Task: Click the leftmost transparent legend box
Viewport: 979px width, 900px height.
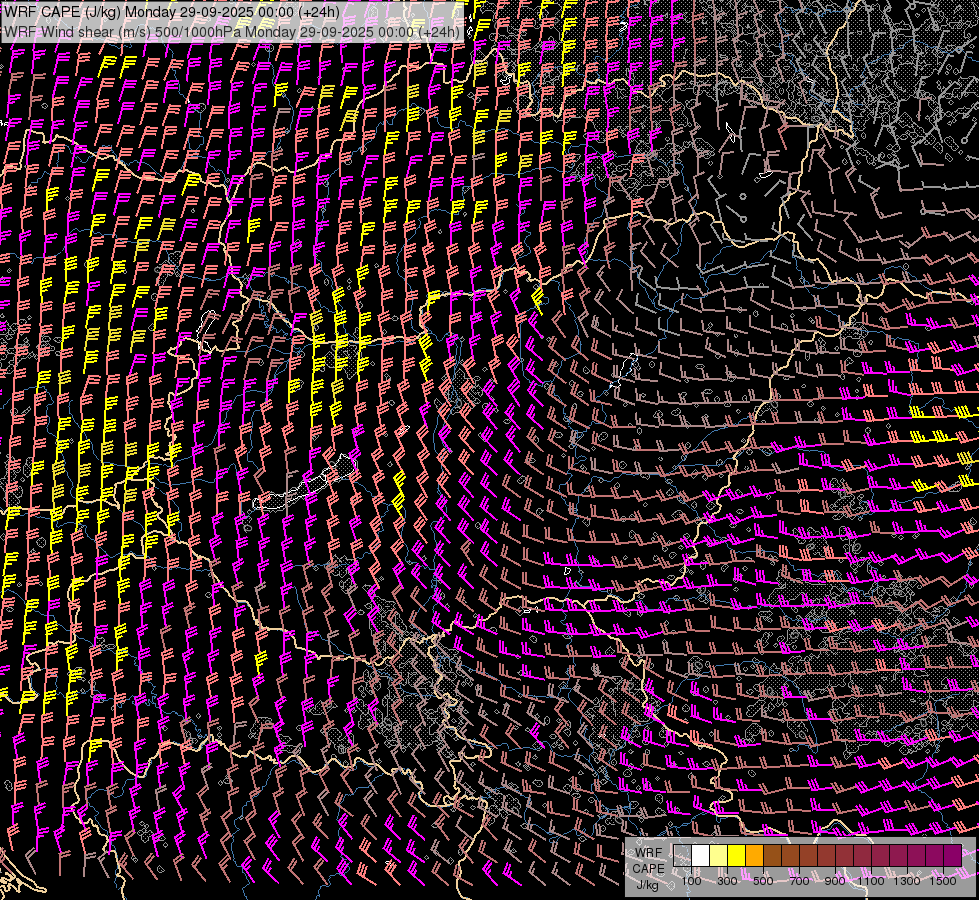Action: [682, 855]
